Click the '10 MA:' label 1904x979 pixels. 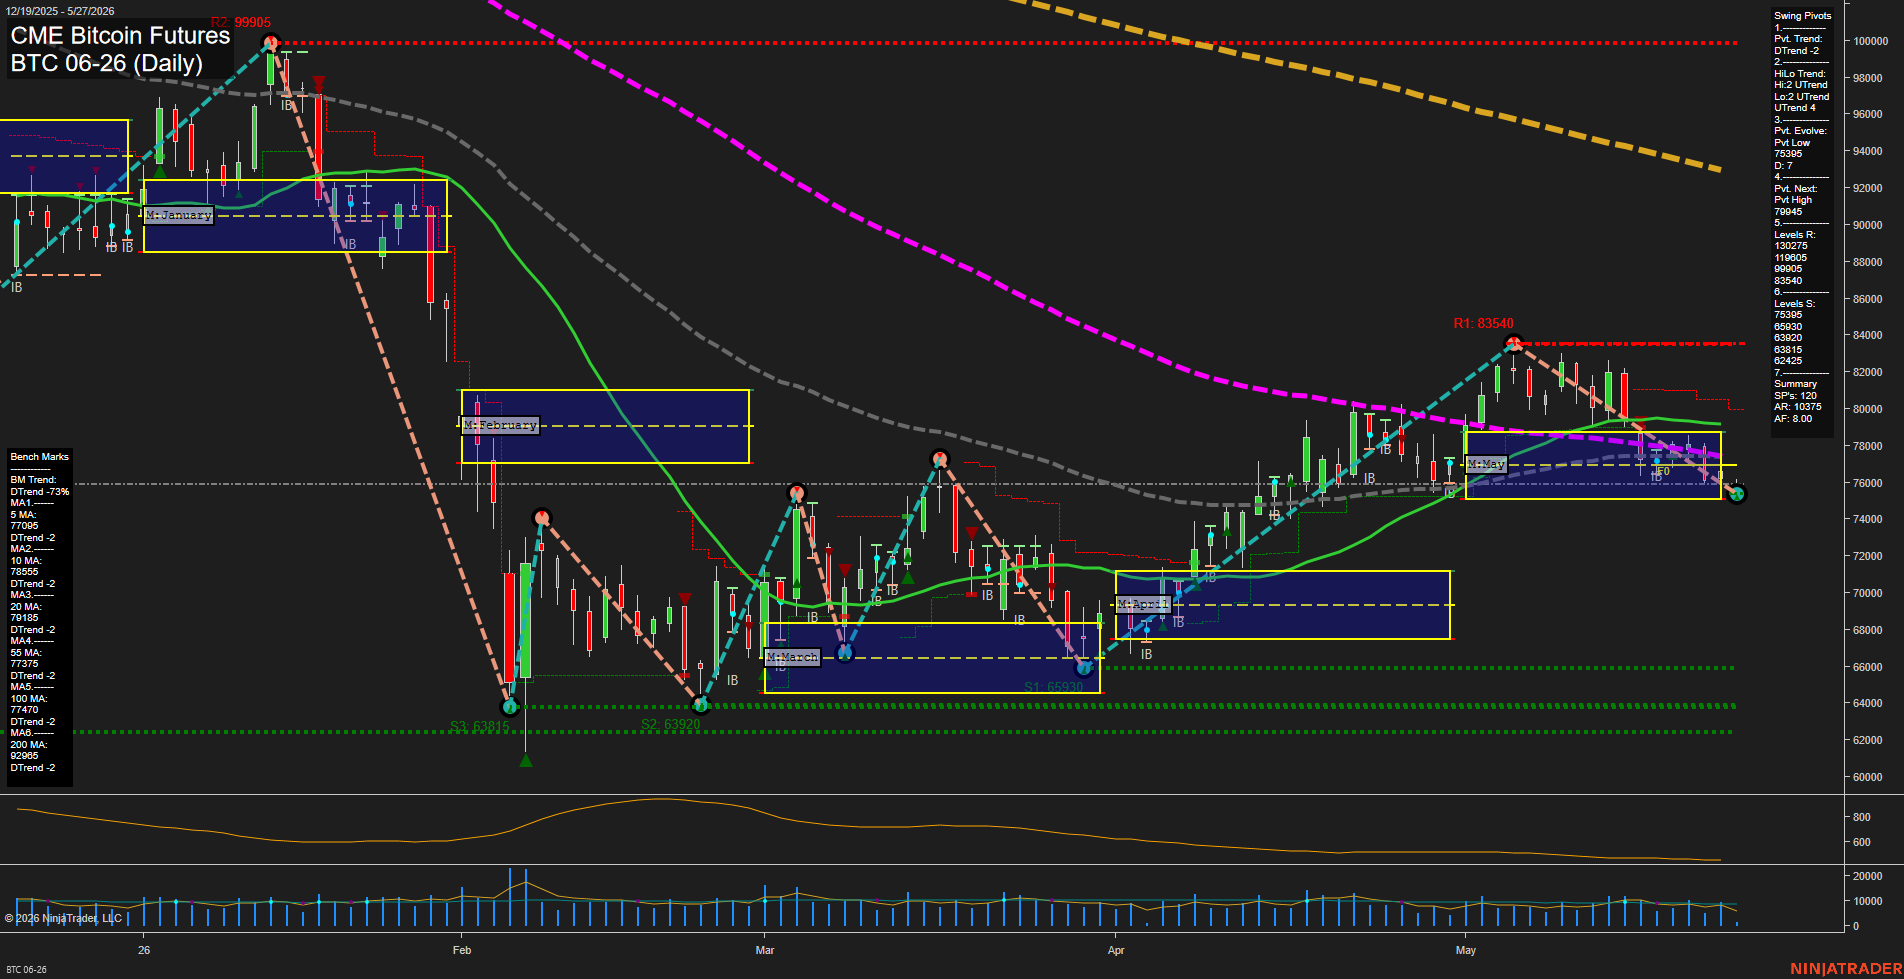pos(26,561)
